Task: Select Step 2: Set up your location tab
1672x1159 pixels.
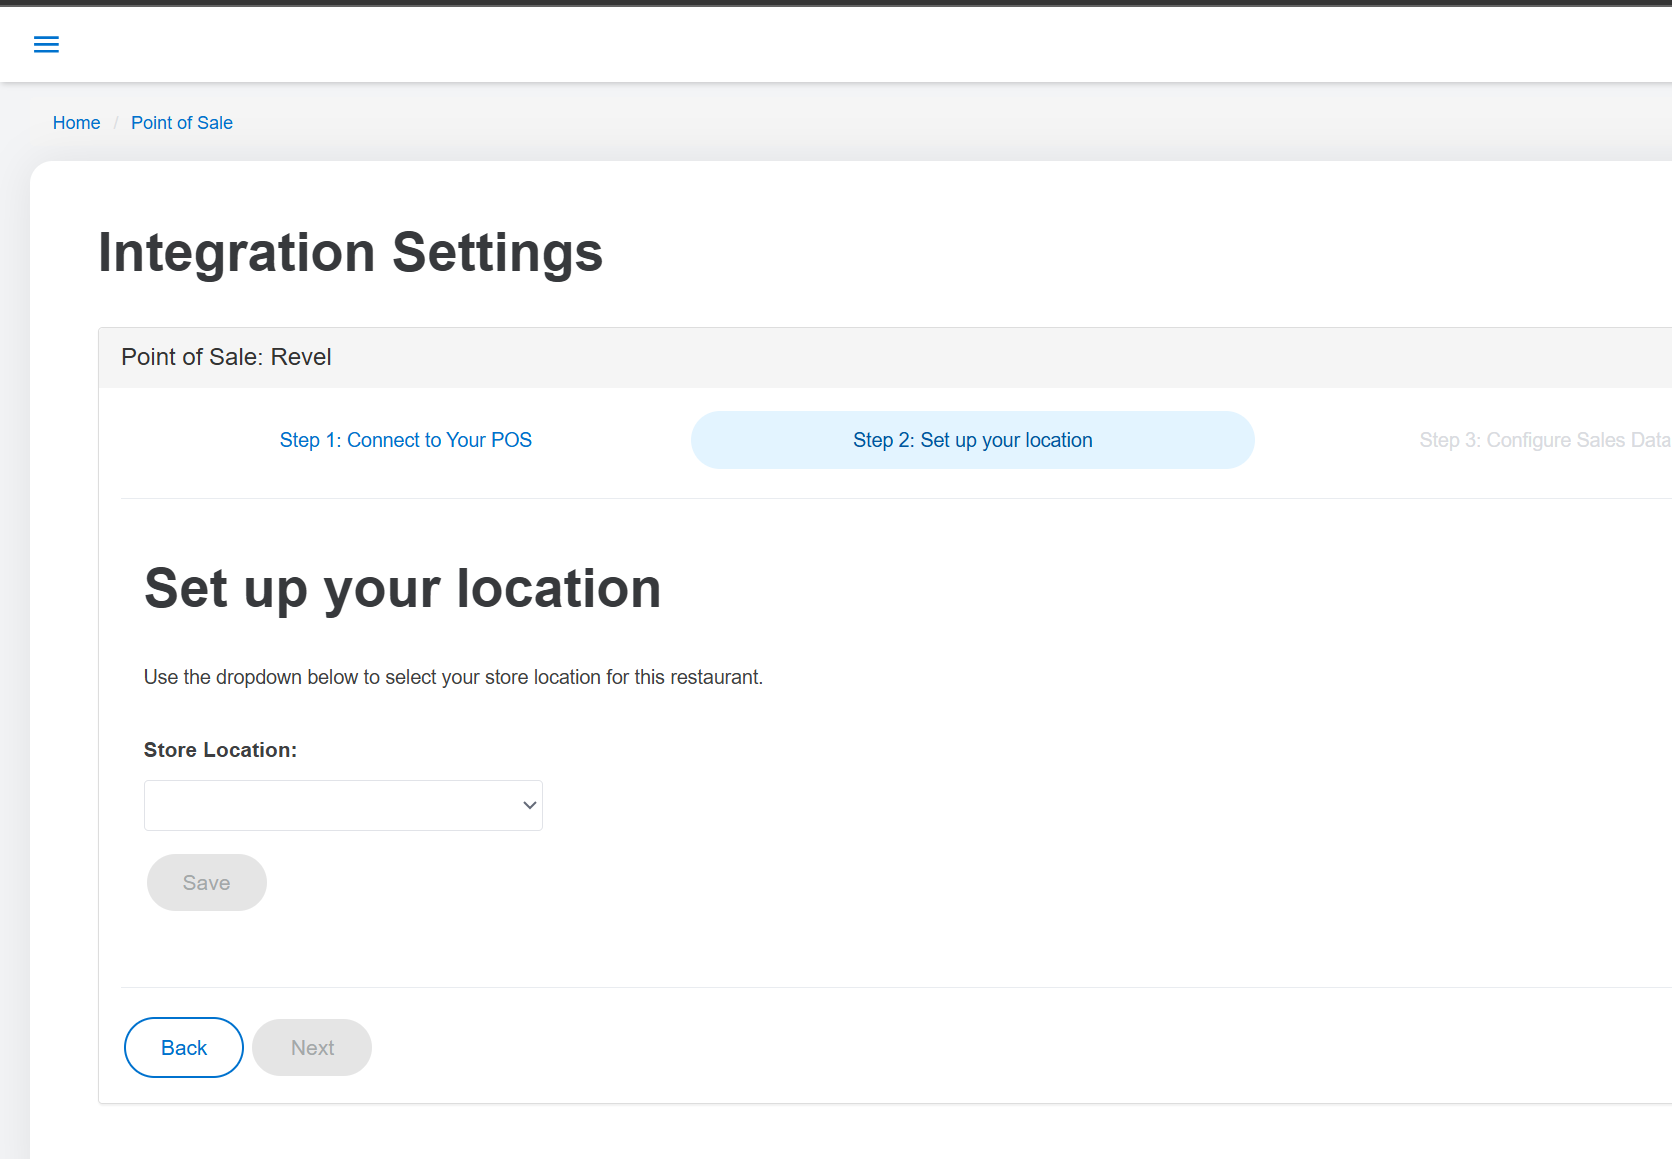Action: point(972,440)
